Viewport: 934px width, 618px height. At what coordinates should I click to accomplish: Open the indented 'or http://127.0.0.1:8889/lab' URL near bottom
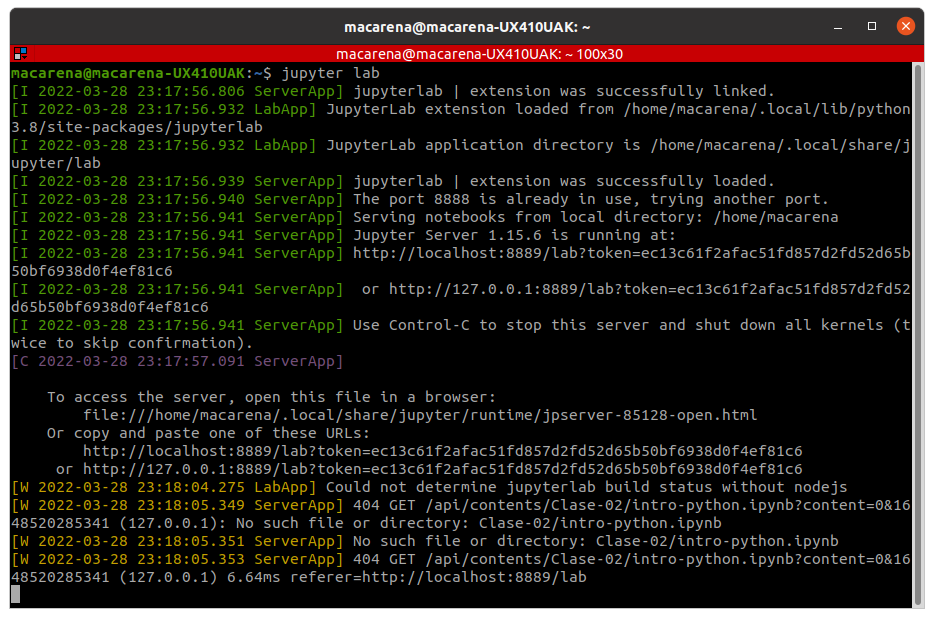point(429,469)
